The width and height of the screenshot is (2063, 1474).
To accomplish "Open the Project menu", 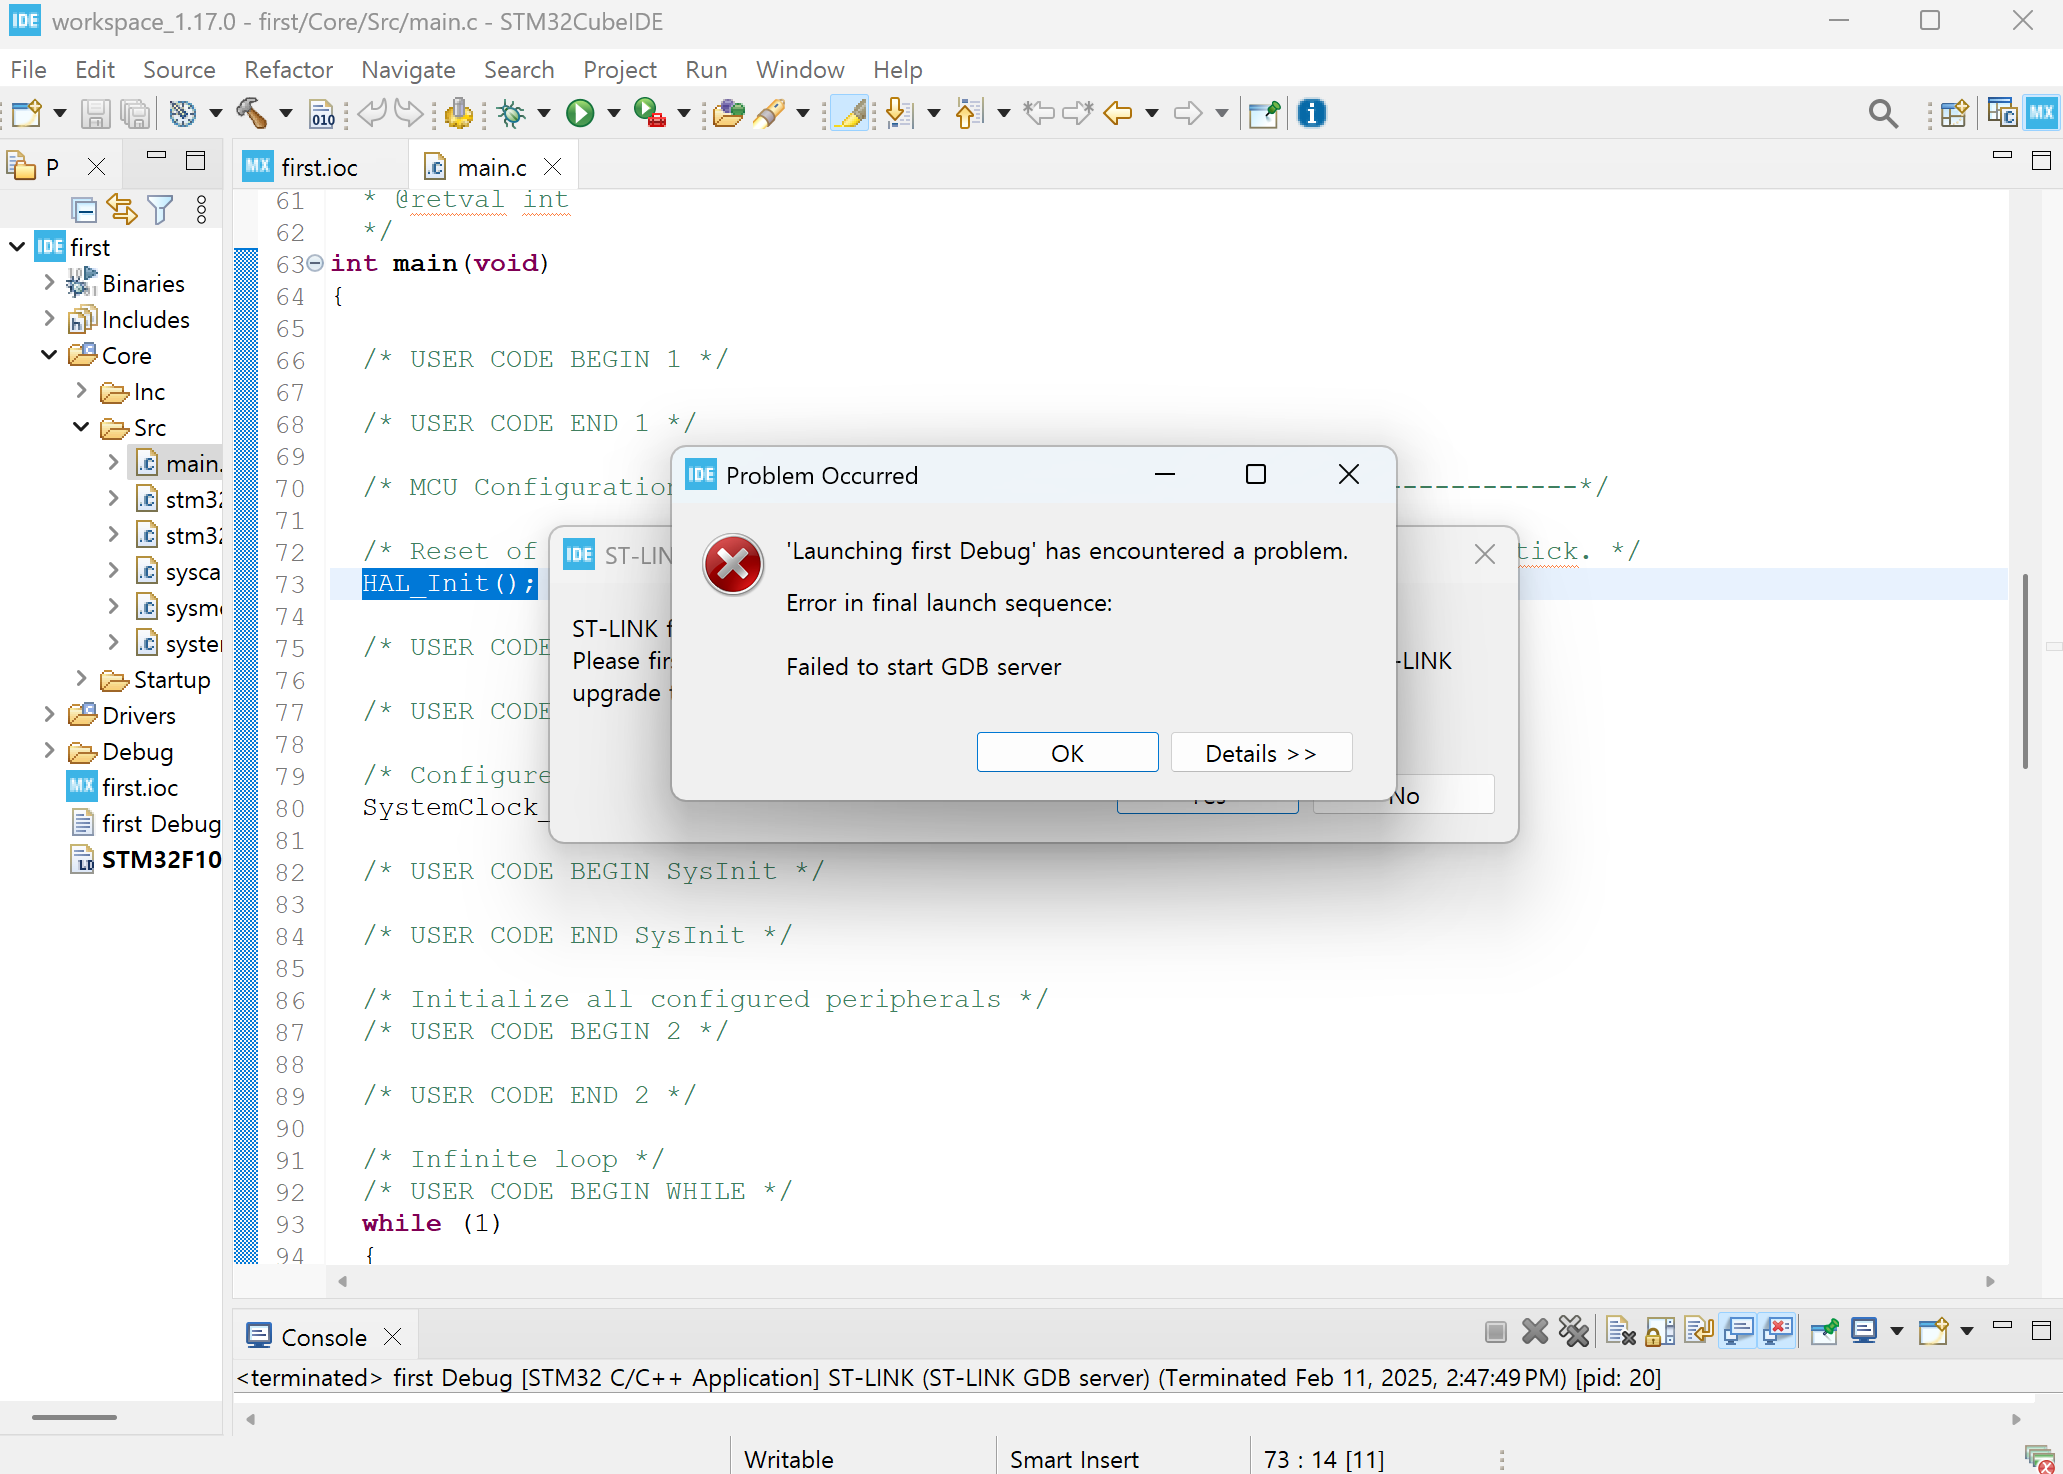I will tap(619, 69).
